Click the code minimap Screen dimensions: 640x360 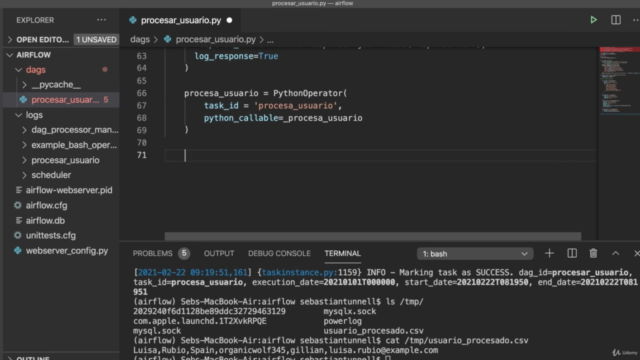click(x=619, y=82)
